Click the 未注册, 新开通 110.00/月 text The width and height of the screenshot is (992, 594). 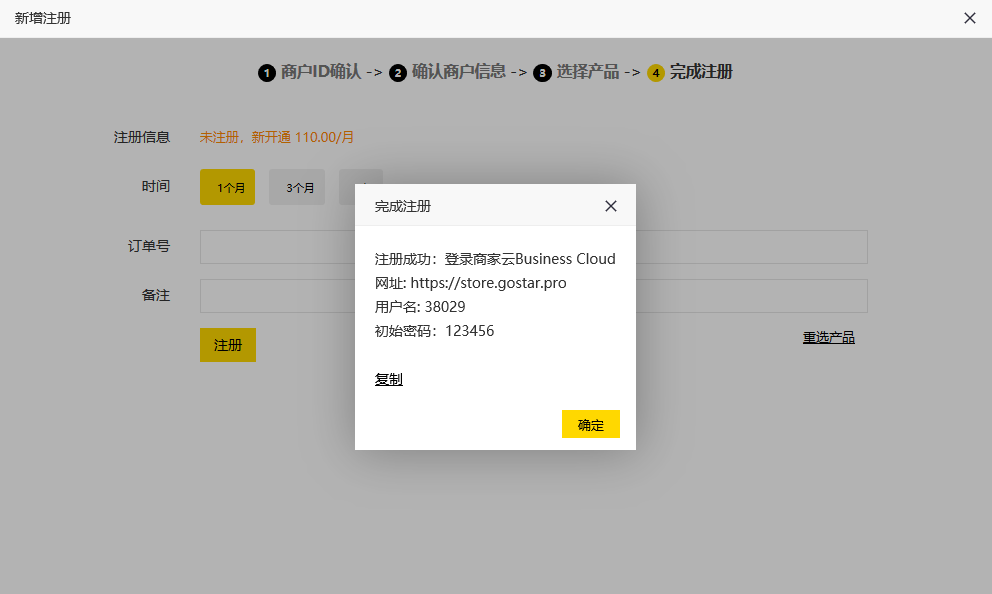coord(276,137)
